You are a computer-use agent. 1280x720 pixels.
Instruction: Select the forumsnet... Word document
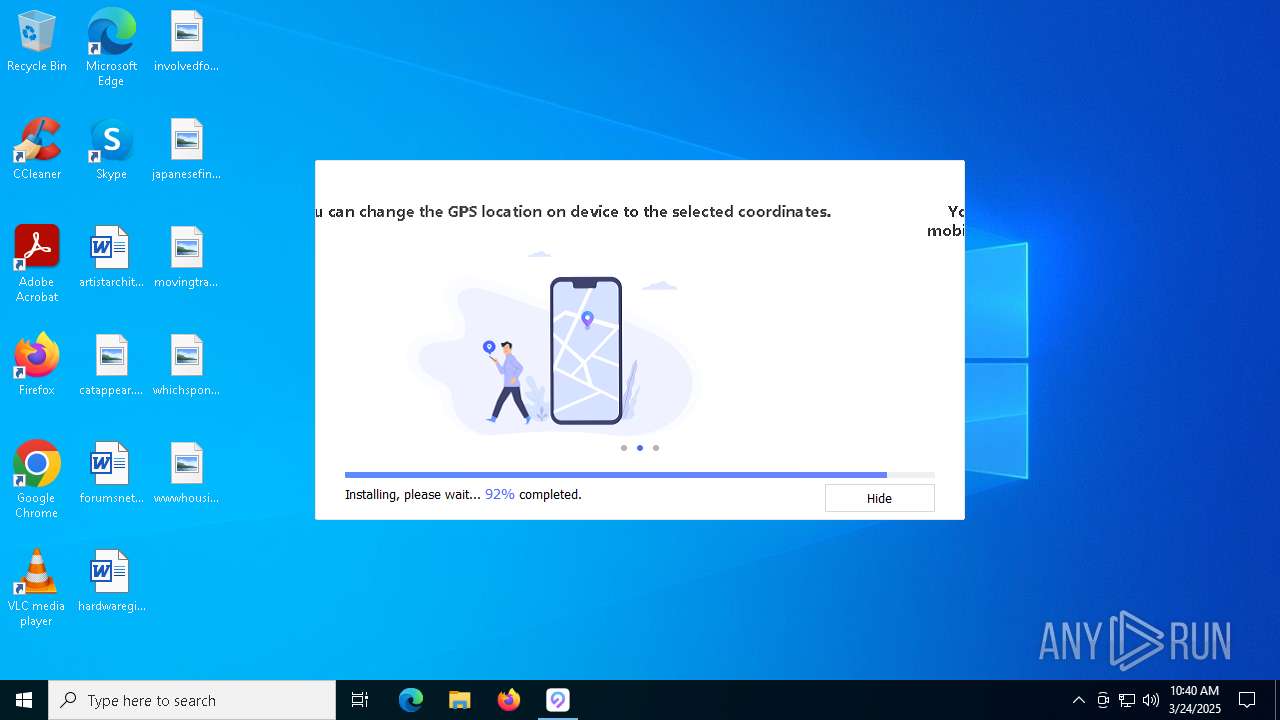(x=111, y=474)
